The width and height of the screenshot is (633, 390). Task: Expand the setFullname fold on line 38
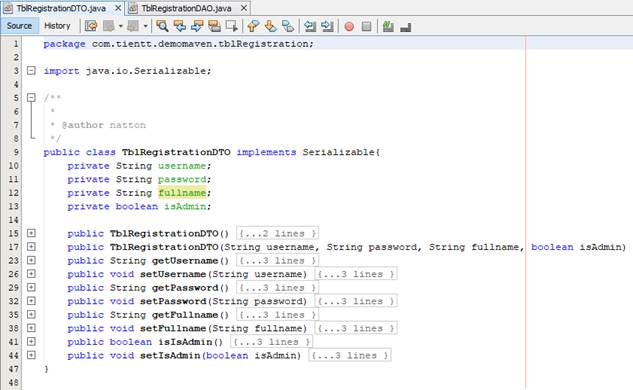(31, 328)
